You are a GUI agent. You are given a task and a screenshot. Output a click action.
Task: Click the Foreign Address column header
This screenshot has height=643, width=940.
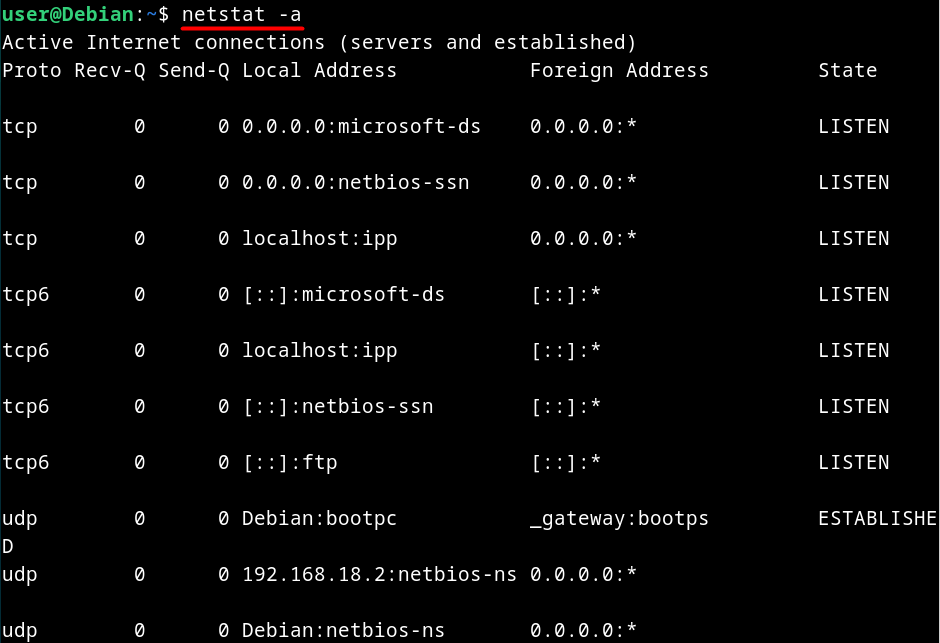tap(619, 71)
